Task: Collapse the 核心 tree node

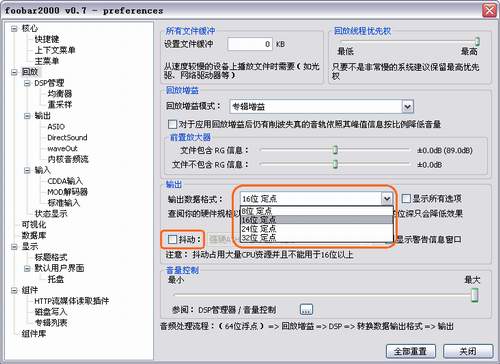Action: 14,28
